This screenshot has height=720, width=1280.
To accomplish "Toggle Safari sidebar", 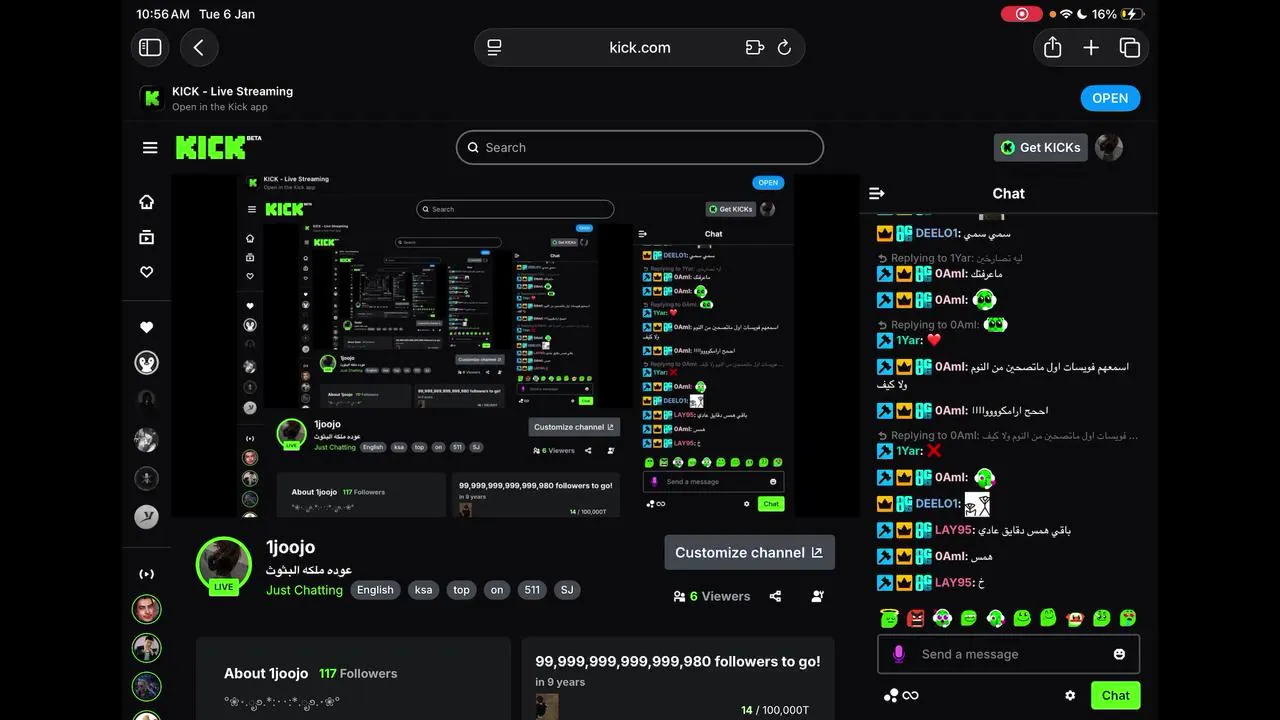I will point(150,47).
